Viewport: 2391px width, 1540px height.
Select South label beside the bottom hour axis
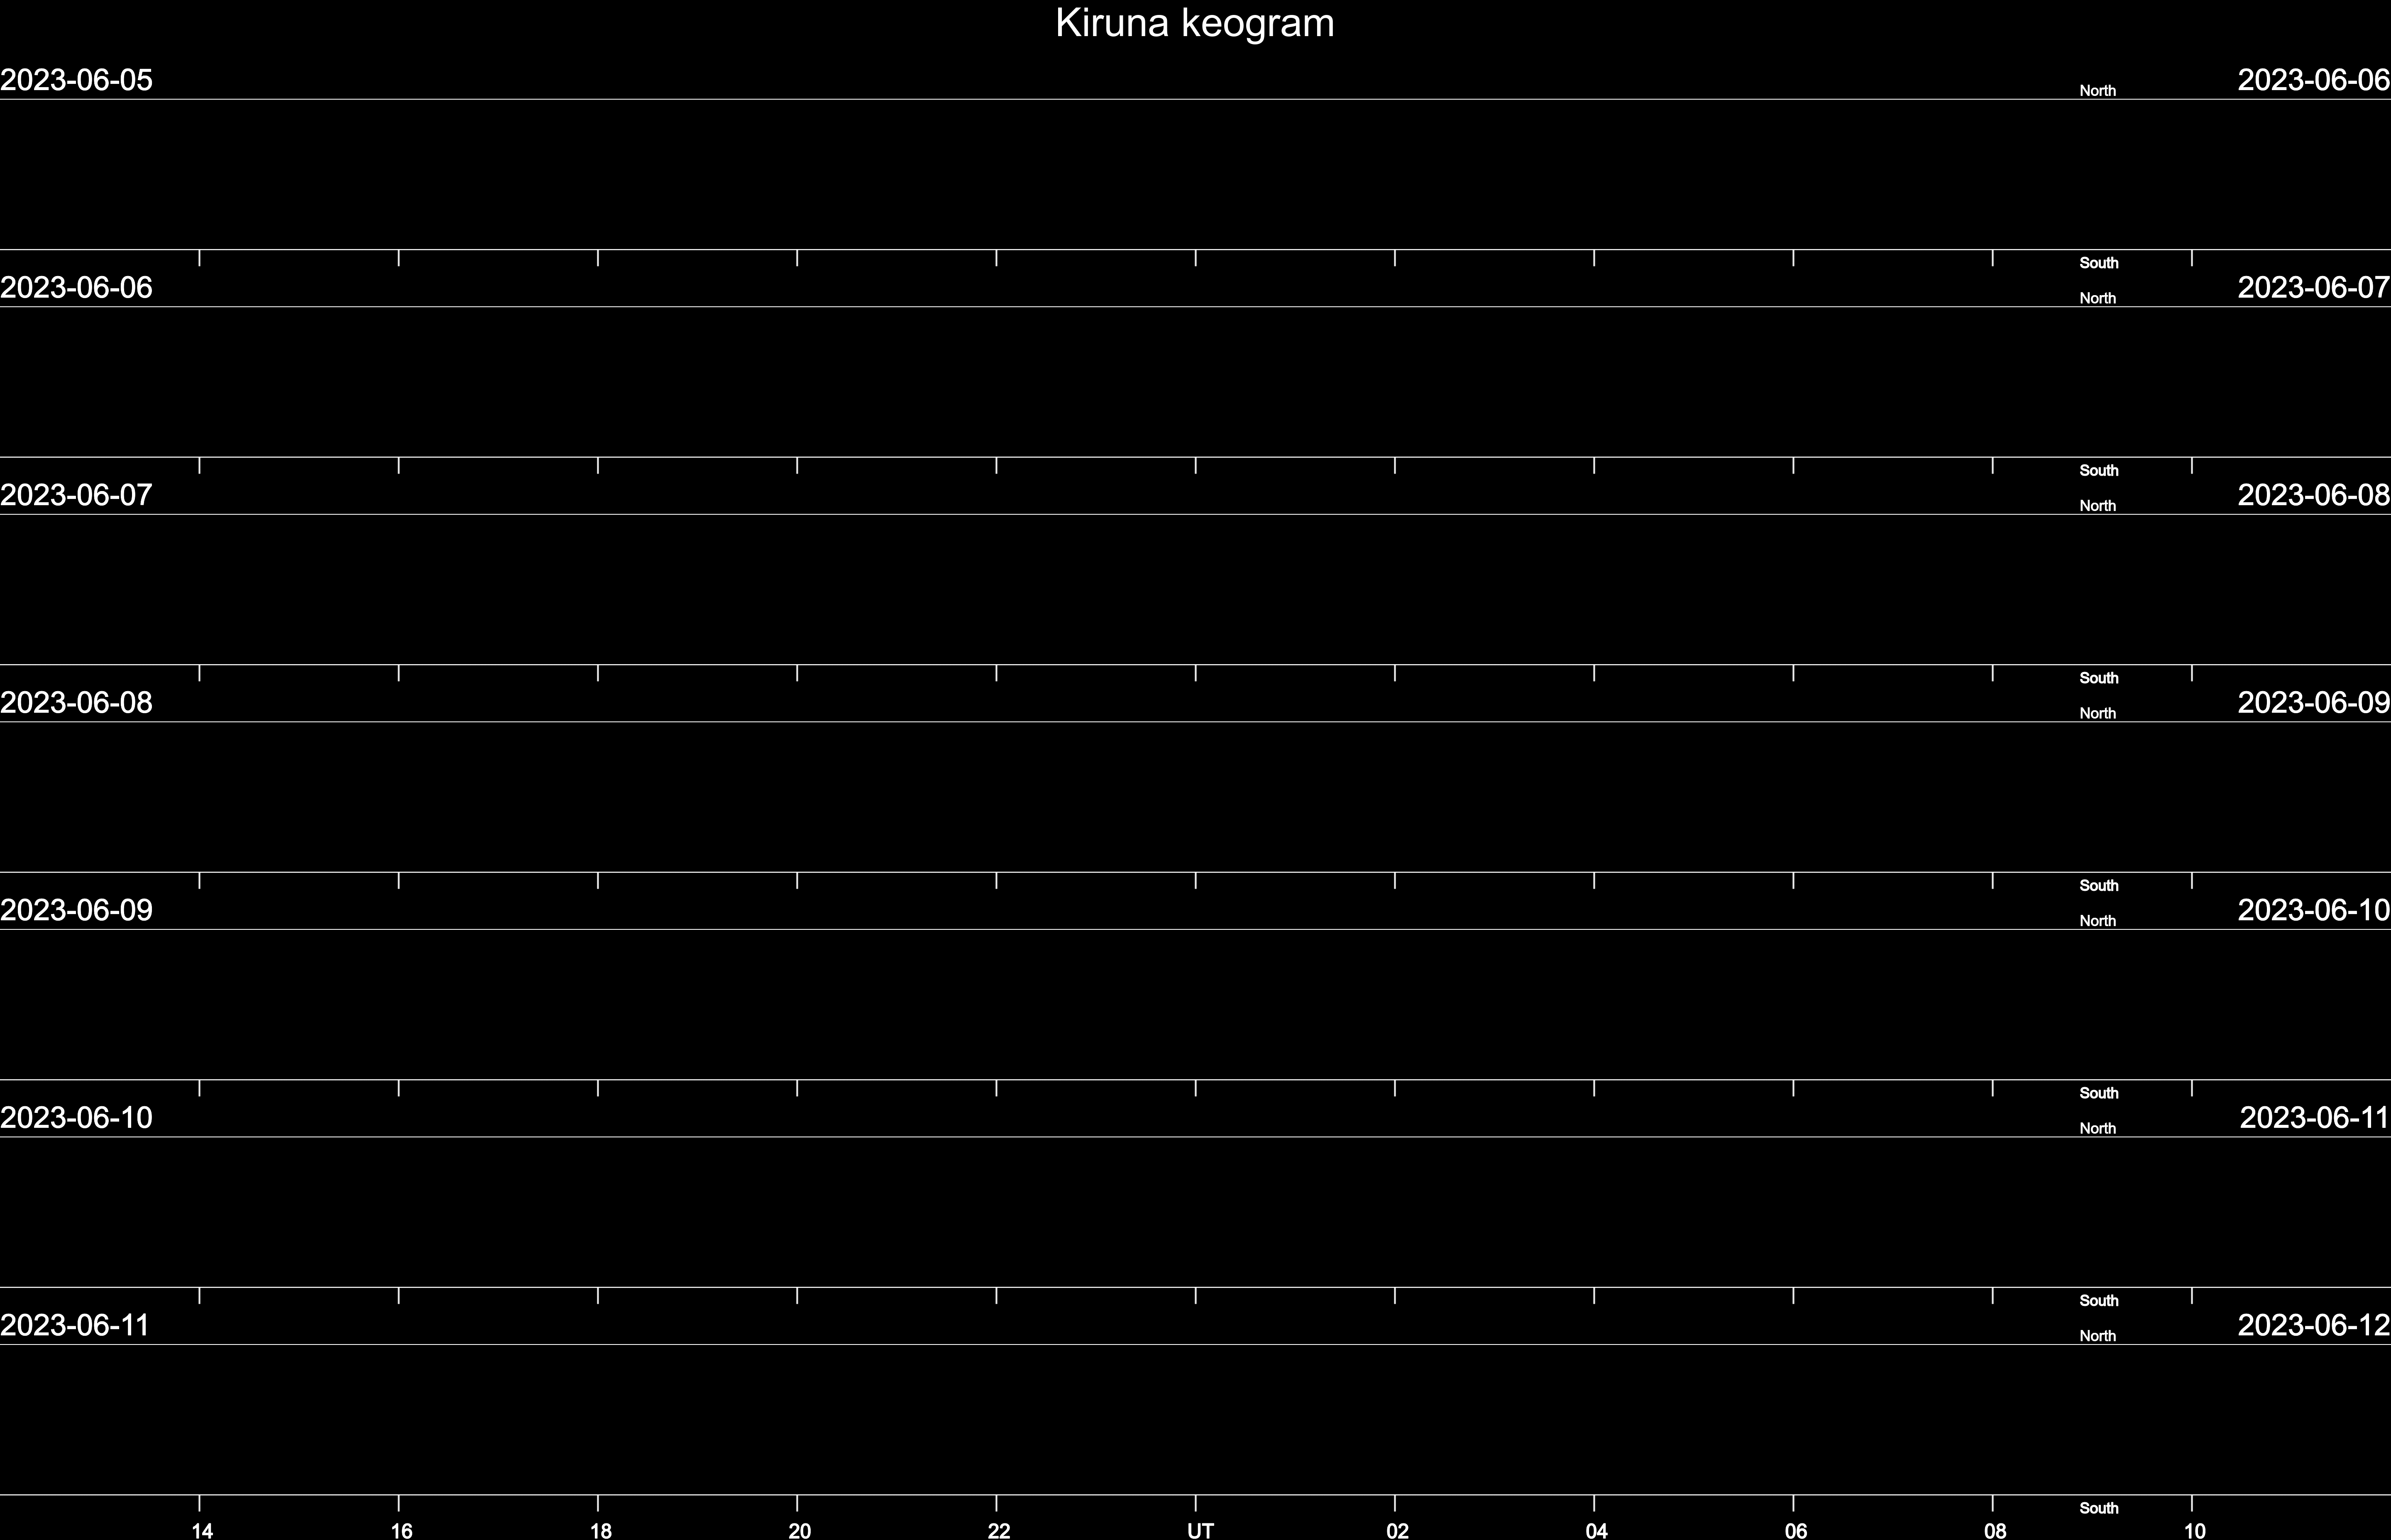click(2099, 1508)
